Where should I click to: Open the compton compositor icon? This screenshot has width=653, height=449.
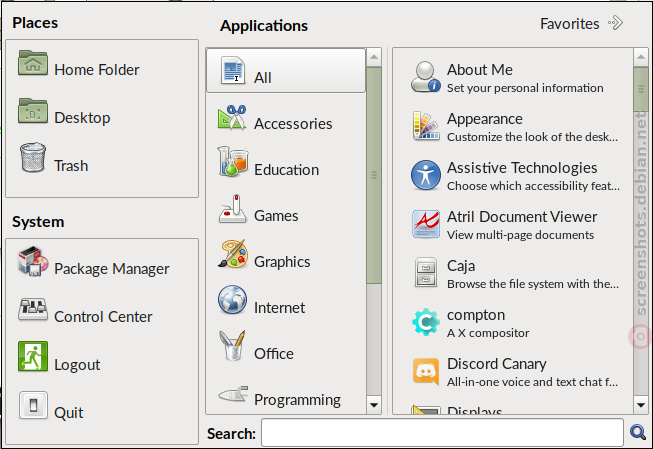[x=426, y=322]
